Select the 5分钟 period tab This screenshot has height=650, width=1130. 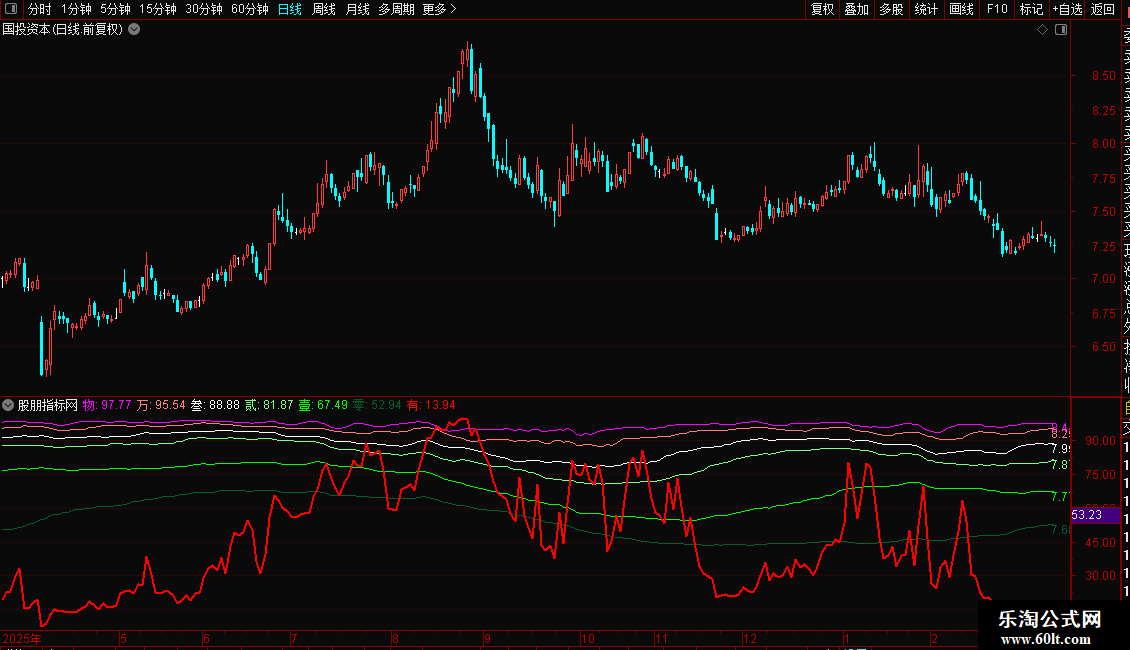coord(115,9)
